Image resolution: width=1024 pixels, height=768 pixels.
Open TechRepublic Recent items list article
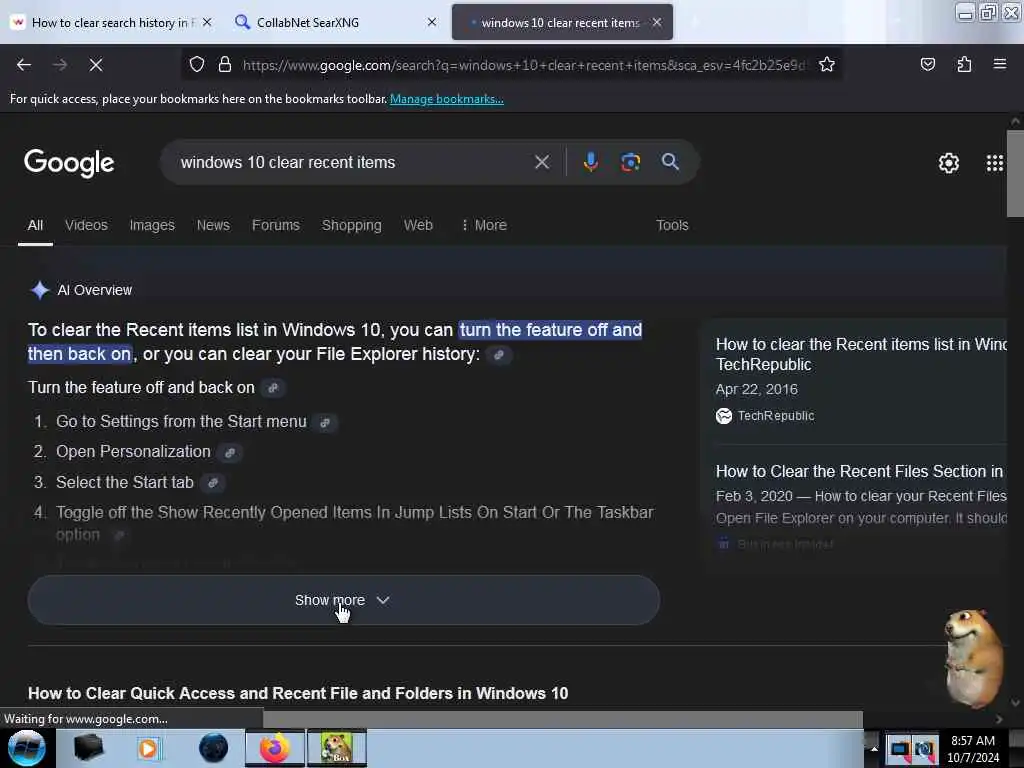click(861, 354)
